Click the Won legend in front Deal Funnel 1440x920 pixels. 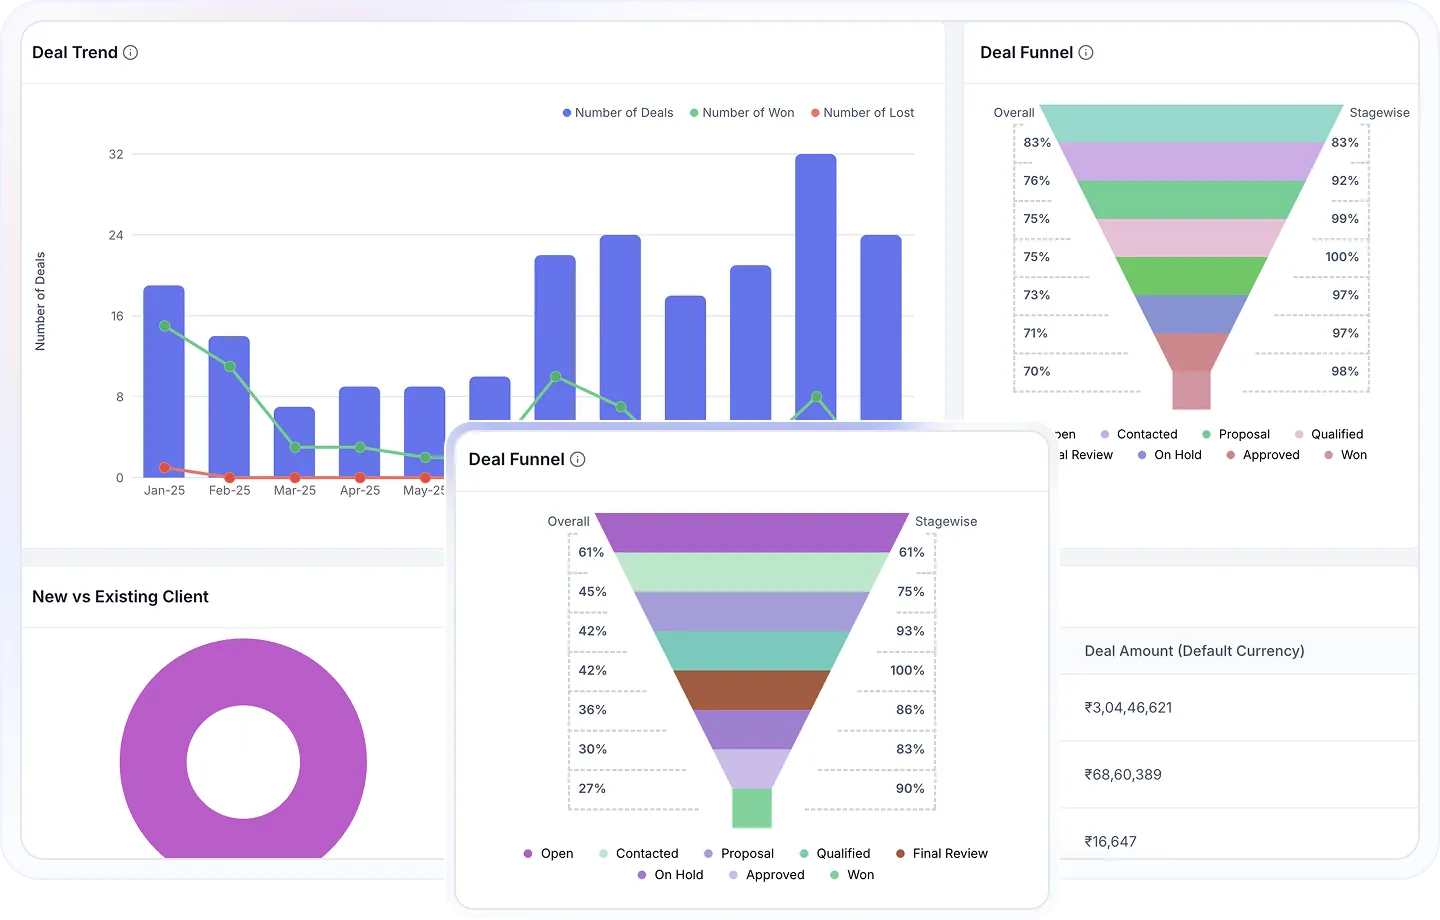point(852,875)
